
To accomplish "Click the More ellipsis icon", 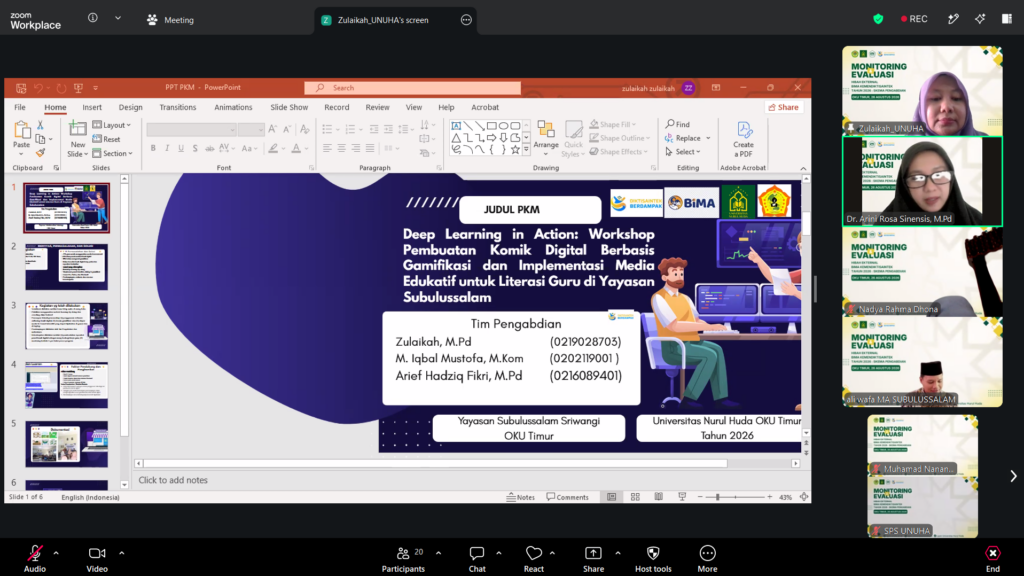I will click(707, 553).
